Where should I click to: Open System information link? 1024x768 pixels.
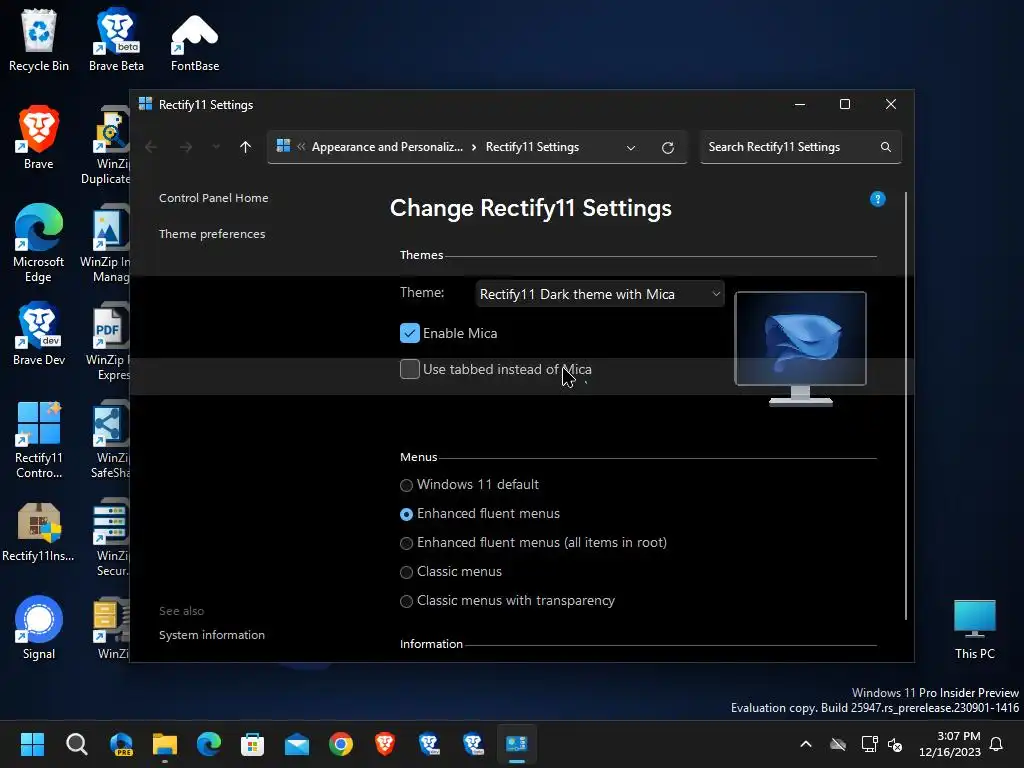212,635
